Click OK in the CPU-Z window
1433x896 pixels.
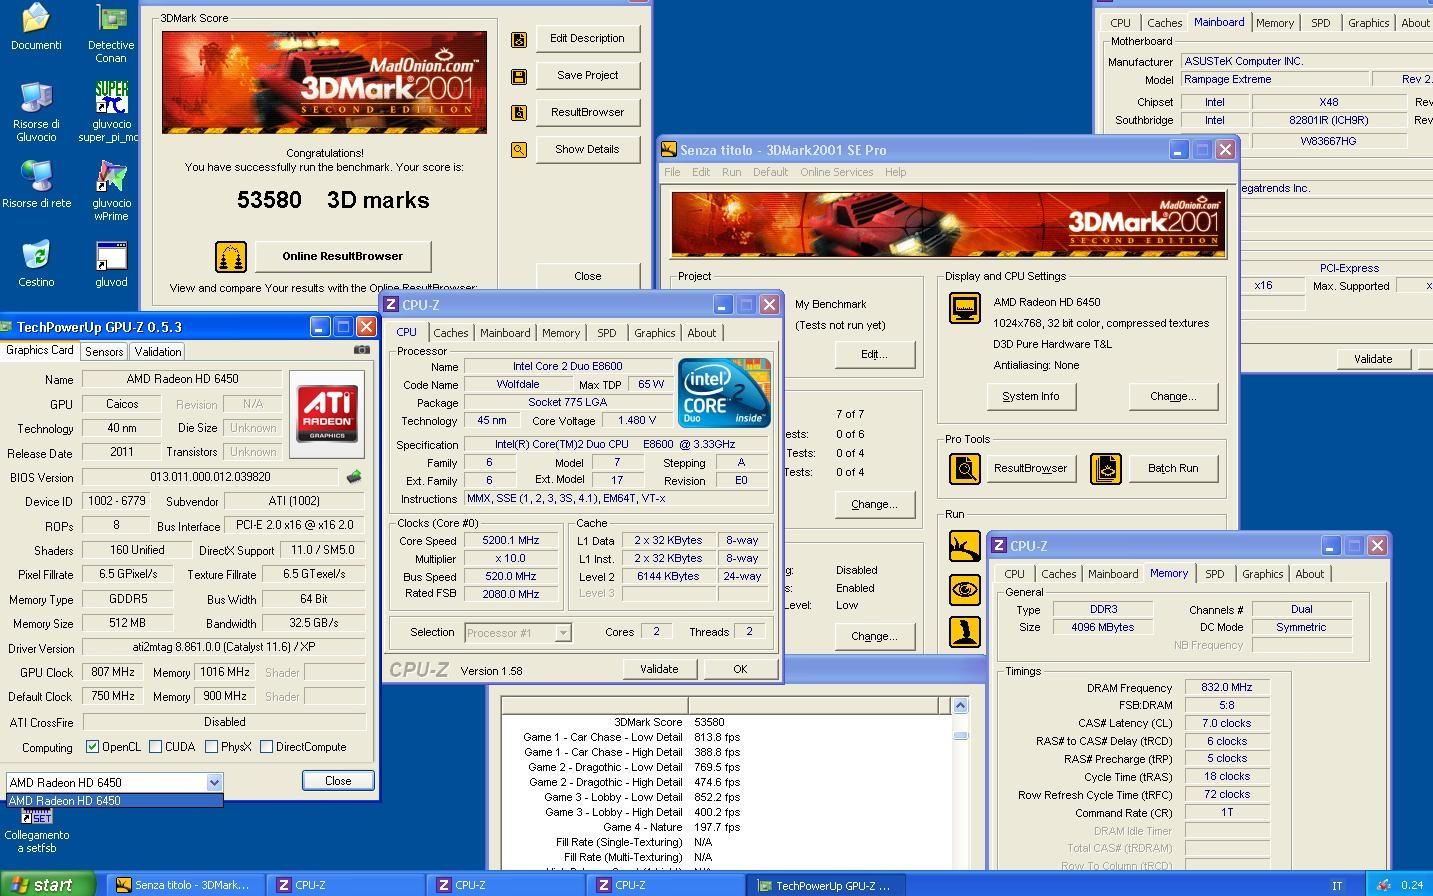740,670
